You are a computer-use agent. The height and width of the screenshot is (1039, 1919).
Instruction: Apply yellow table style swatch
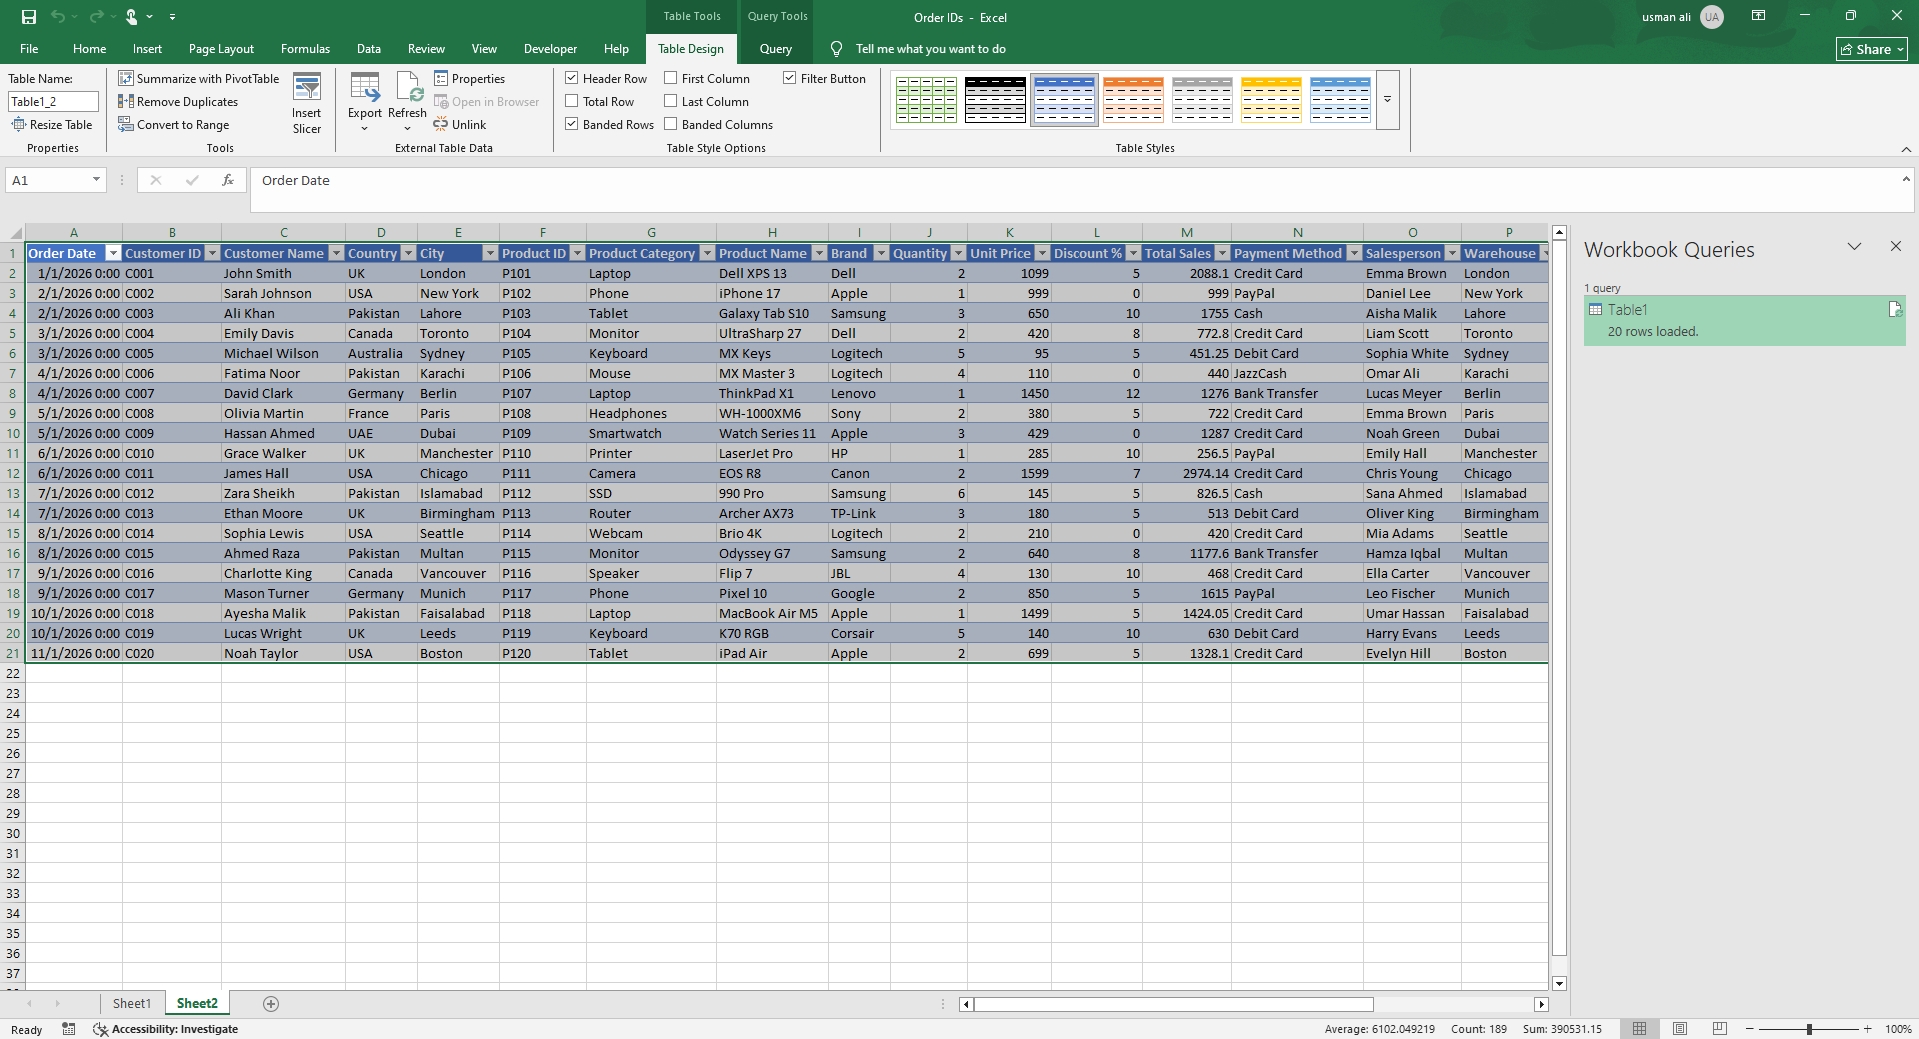(x=1271, y=100)
